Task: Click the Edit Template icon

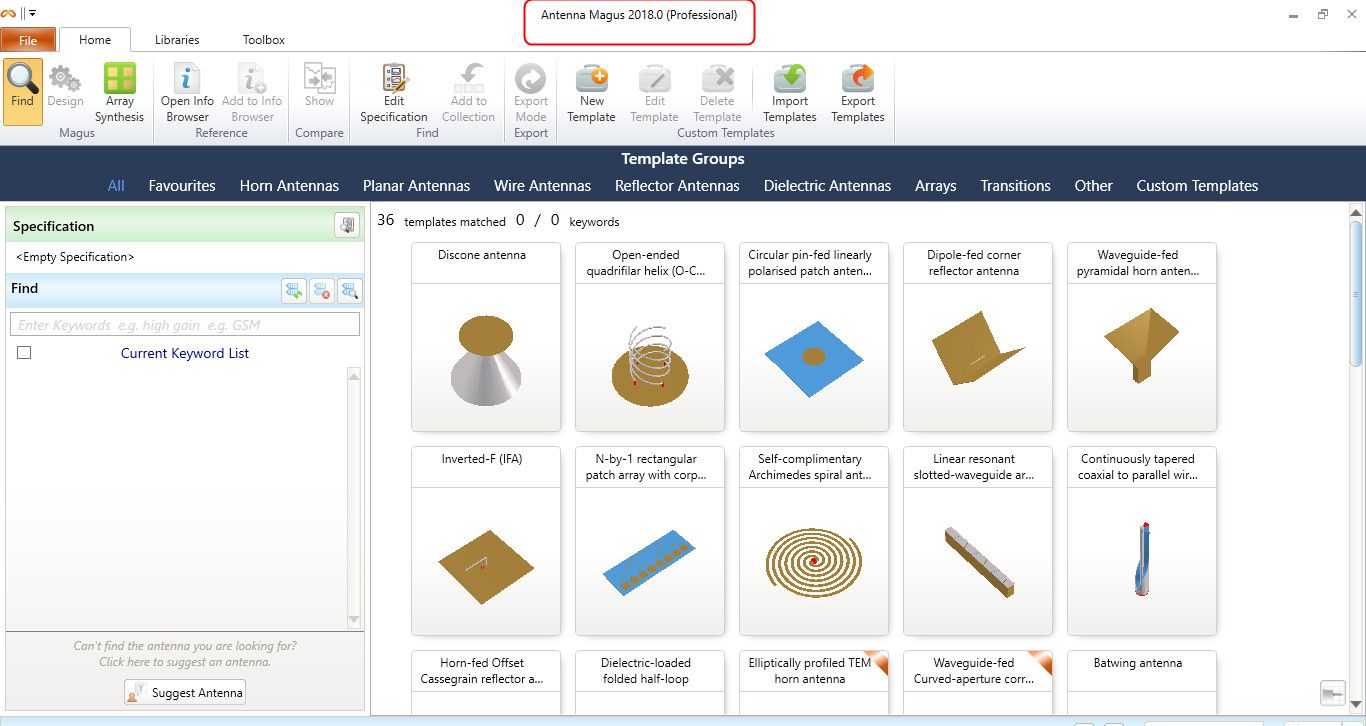Action: coord(655,79)
